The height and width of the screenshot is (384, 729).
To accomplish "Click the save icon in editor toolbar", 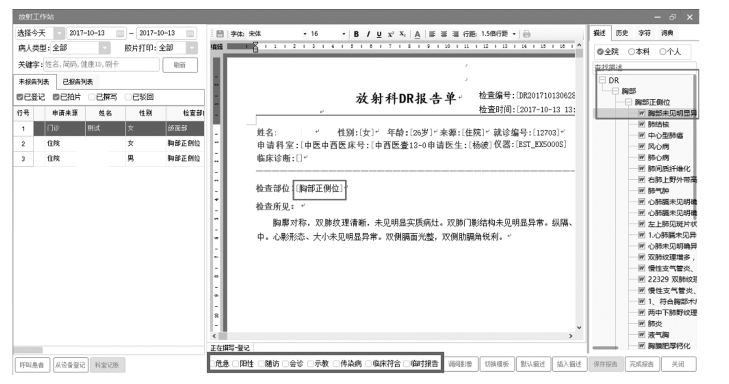I will click(220, 34).
